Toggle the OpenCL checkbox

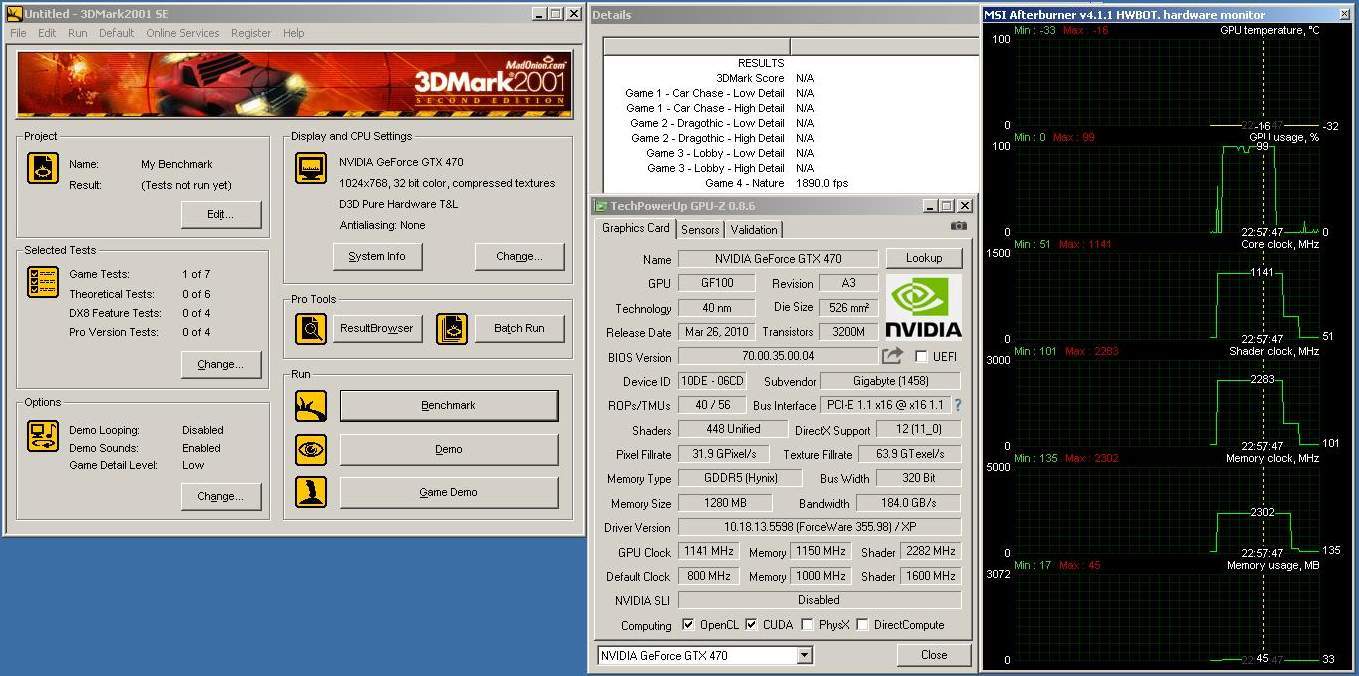click(688, 625)
